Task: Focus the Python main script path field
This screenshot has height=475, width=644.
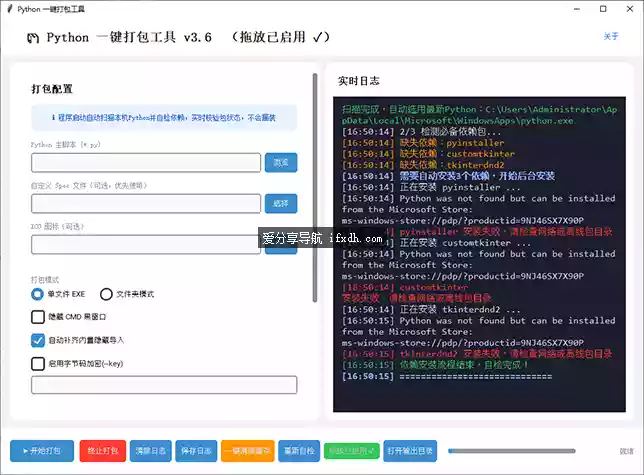Action: coord(146,163)
